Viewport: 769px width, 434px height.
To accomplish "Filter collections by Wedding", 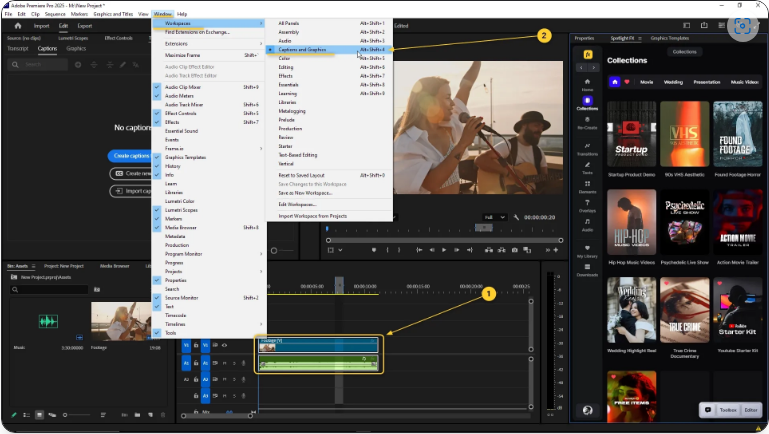I will coord(673,82).
